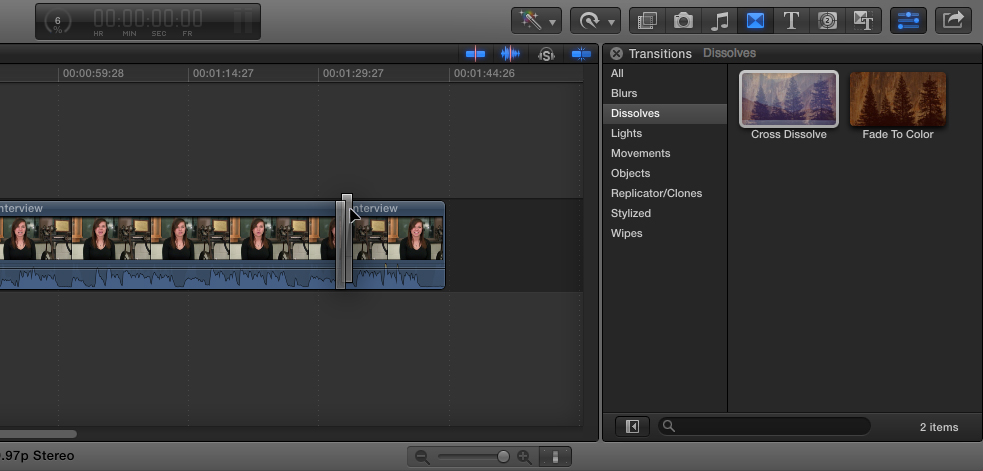Select the Lights category

665,134
